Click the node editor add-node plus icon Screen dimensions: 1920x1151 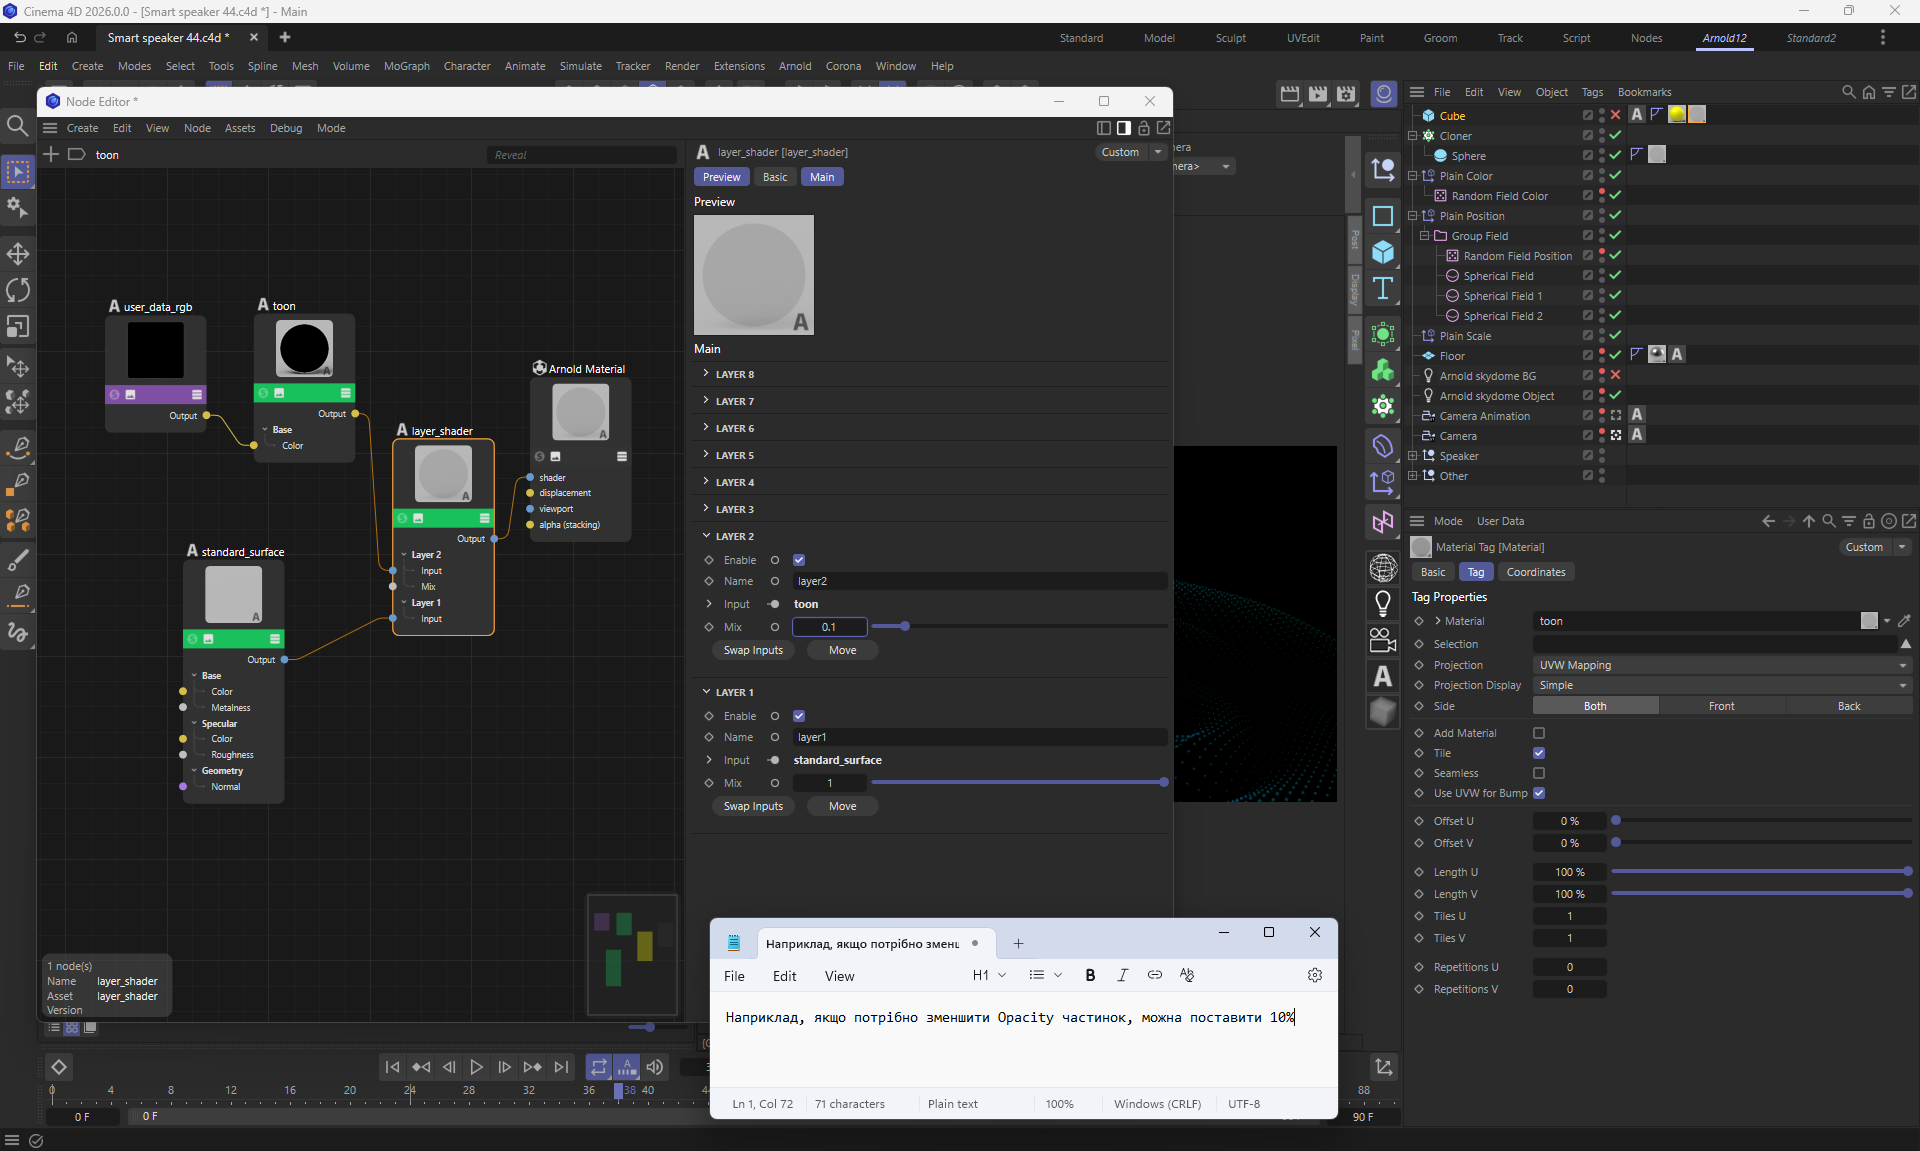[x=51, y=154]
